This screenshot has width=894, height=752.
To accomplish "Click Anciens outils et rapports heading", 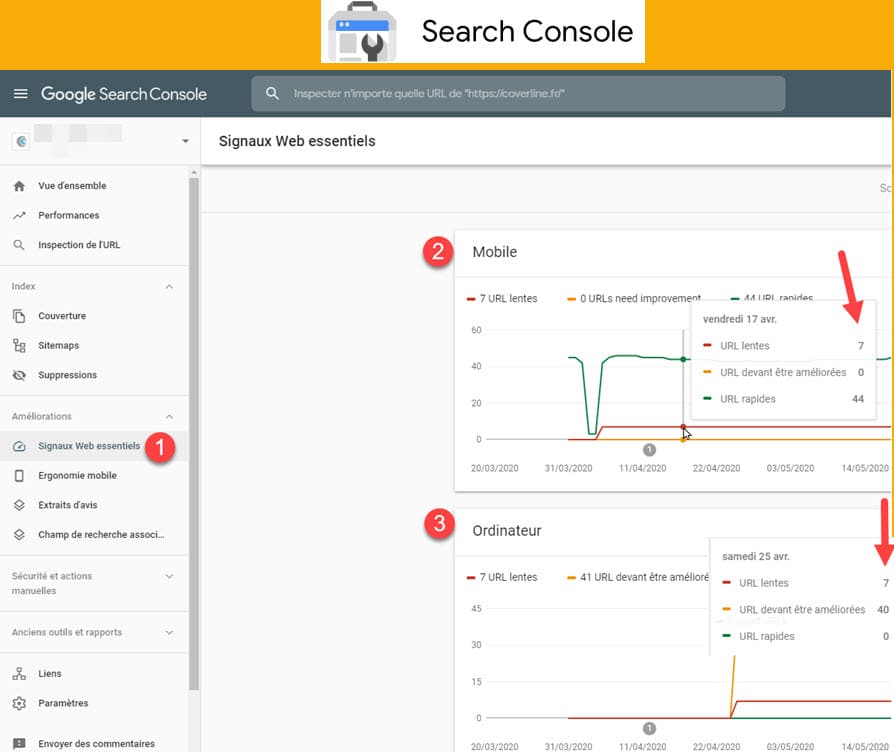I will click(x=67, y=632).
